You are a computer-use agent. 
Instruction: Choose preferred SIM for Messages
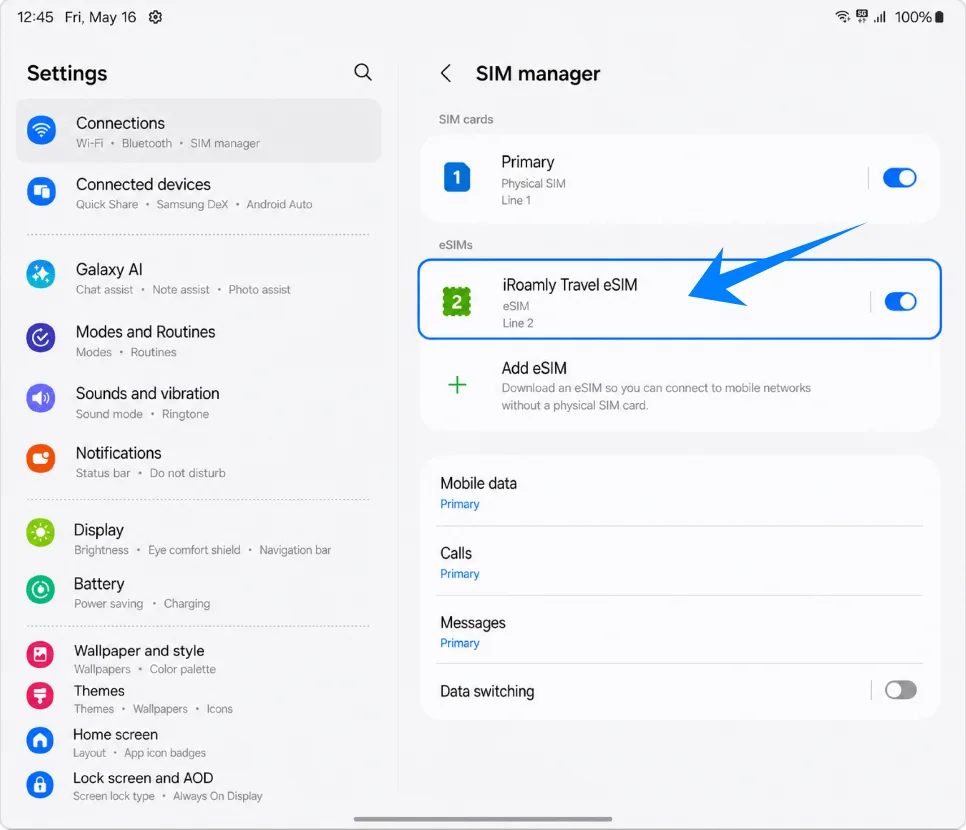(x=680, y=631)
